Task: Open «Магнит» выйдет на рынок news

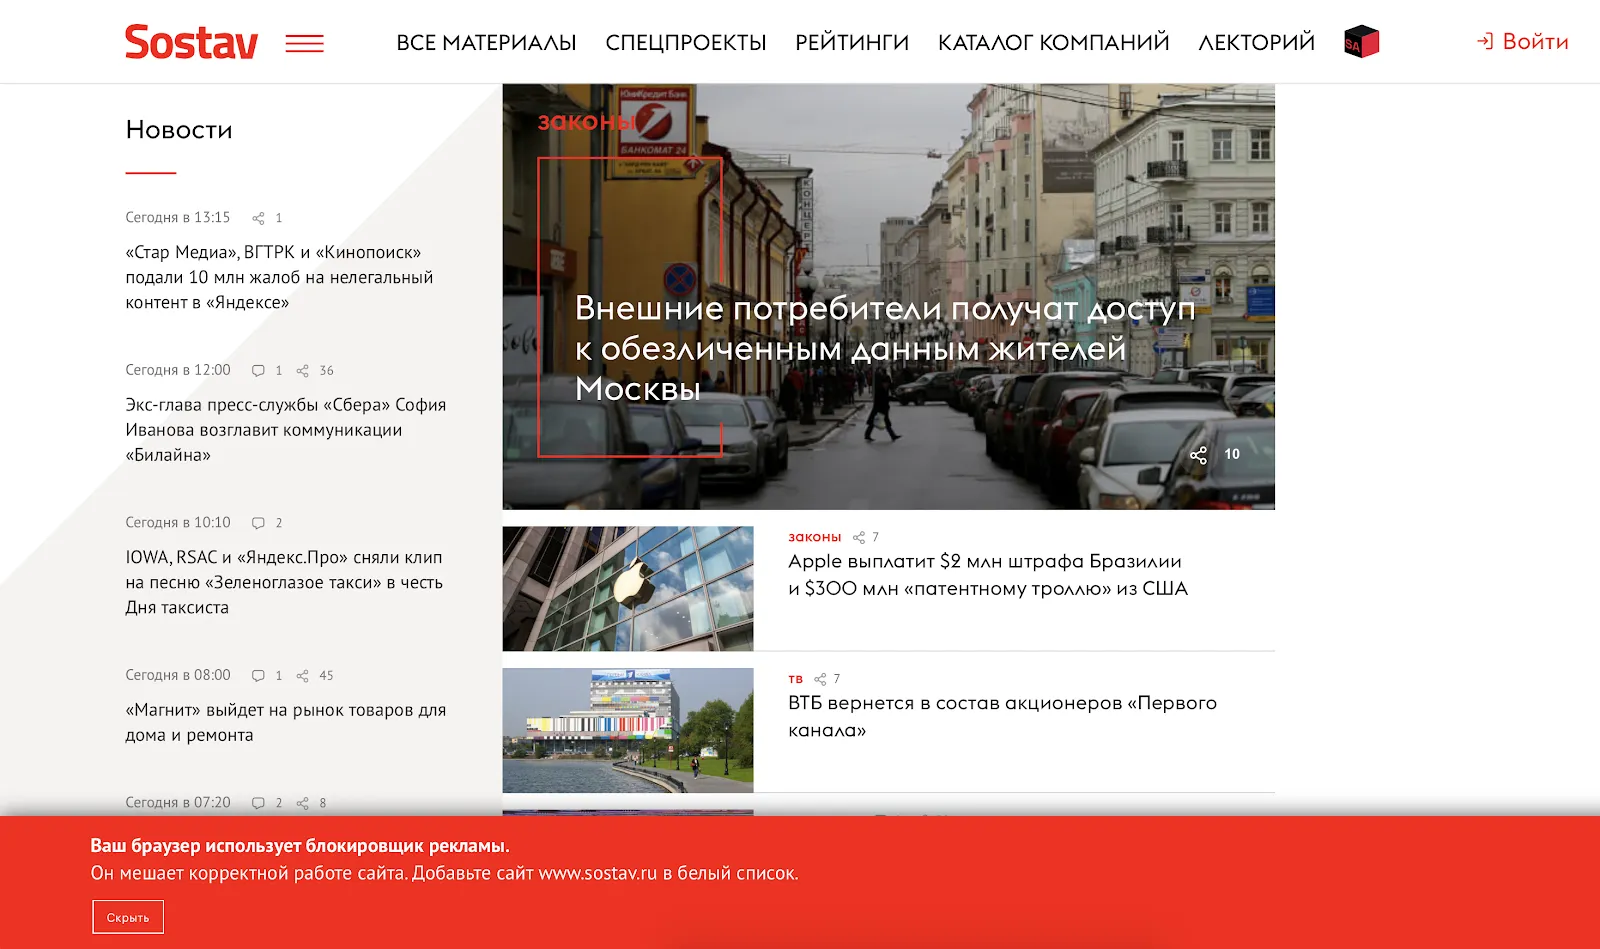Action: click(286, 723)
